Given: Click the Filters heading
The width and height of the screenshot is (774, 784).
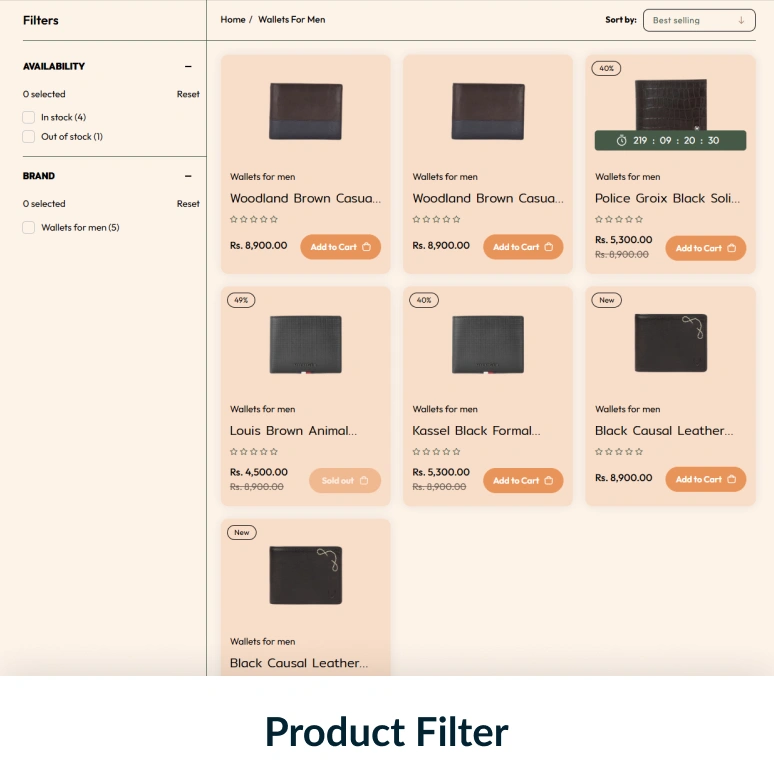Looking at the screenshot, I should point(40,20).
